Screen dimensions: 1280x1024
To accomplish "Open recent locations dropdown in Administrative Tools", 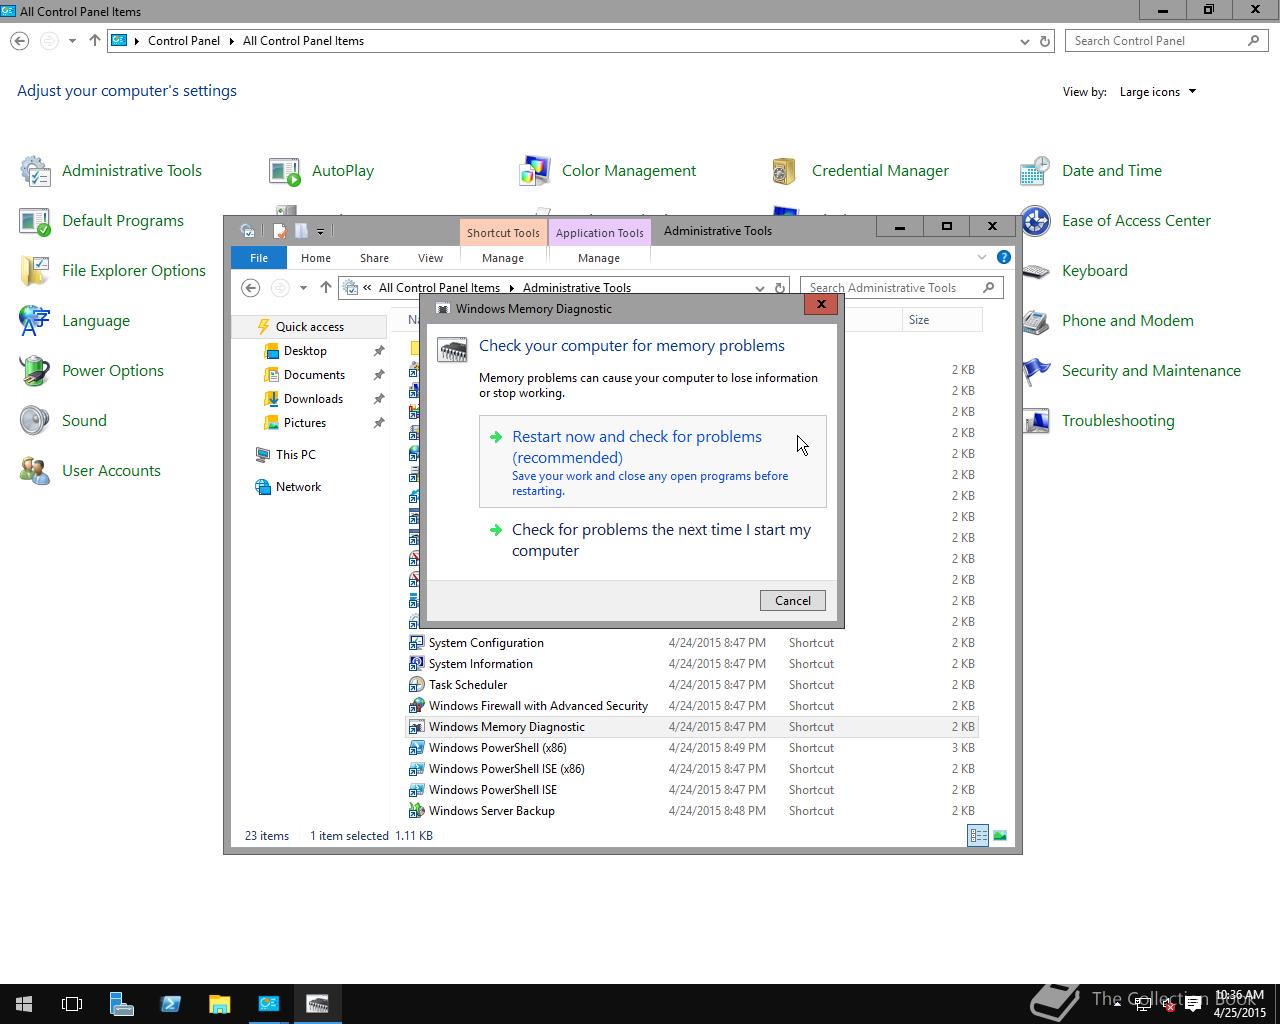I will tap(303, 288).
